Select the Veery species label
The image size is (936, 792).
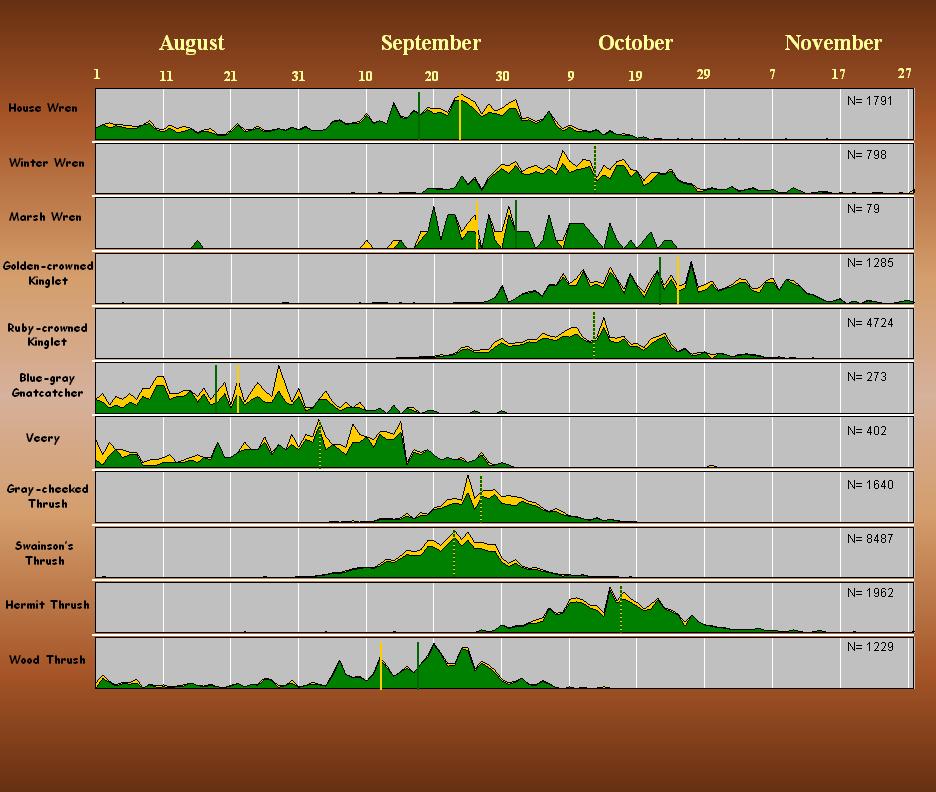coord(43,438)
